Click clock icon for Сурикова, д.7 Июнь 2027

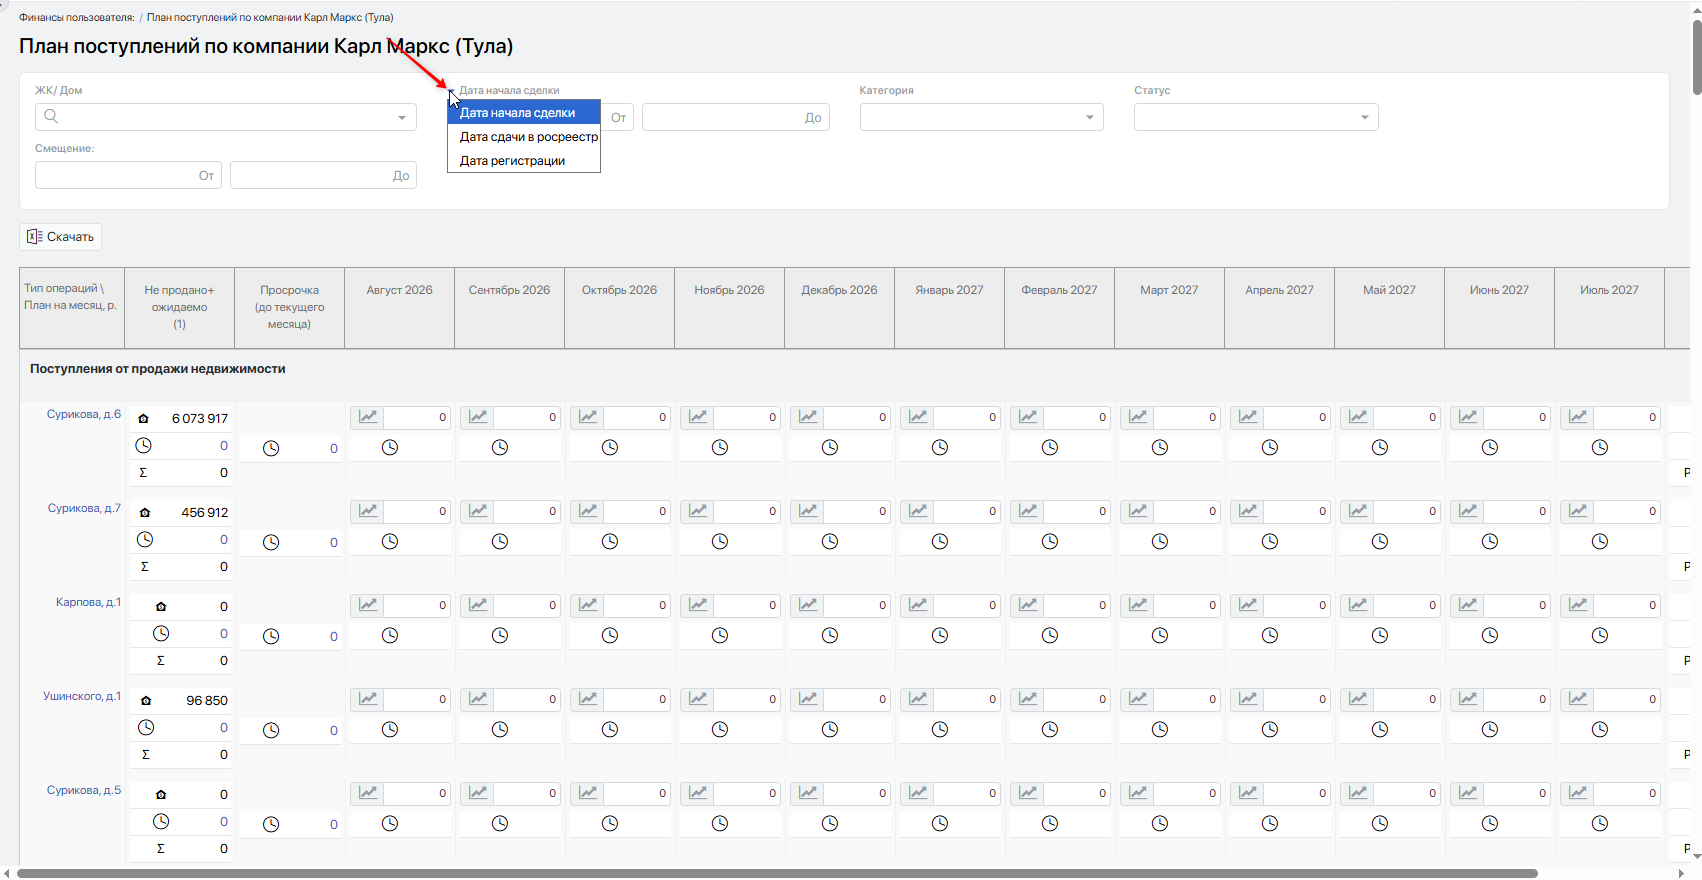1490,541
